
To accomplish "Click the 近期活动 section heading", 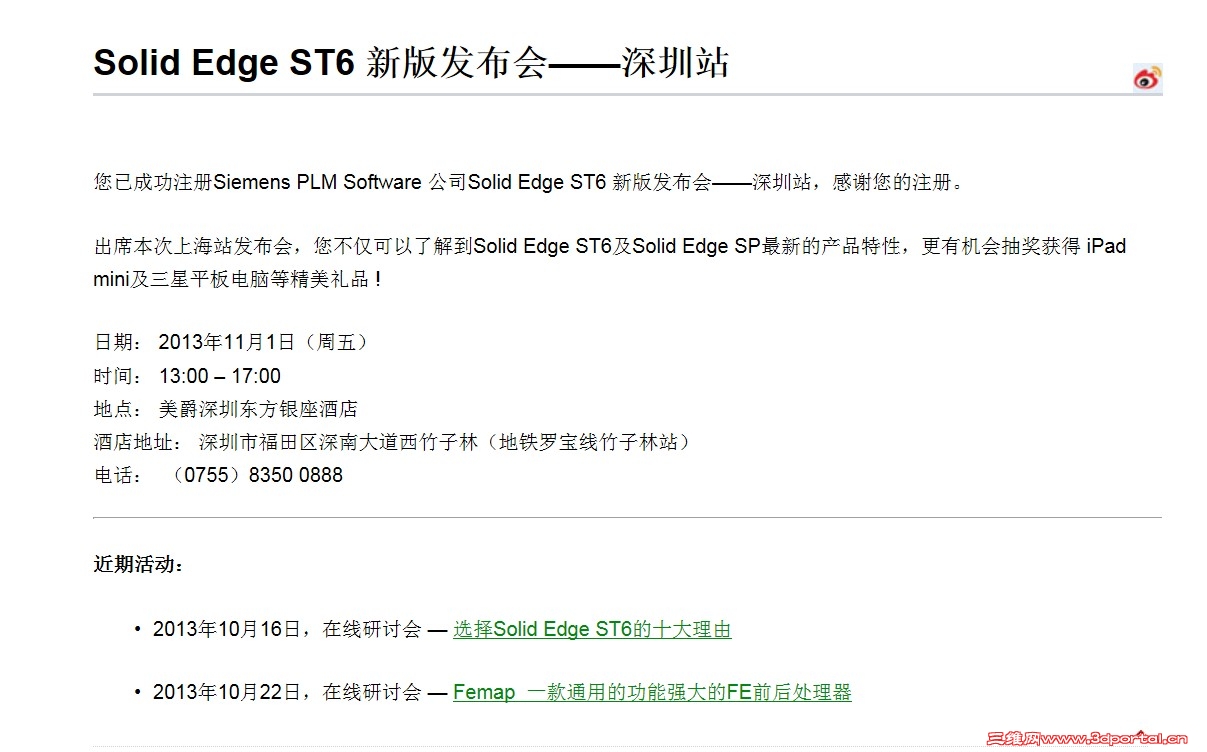I will tap(139, 564).
